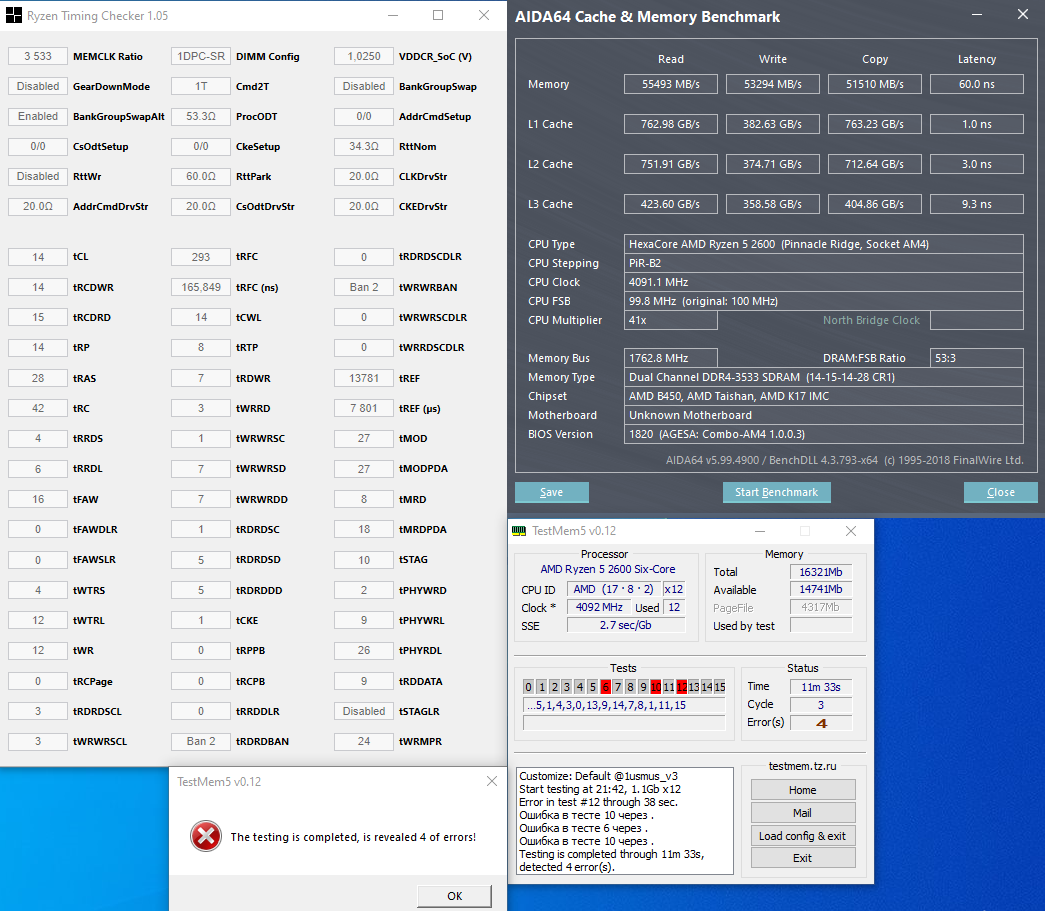Viewport: 1045px width, 911px height.
Task: Click the tWRWRBAN Ban 2 field
Action: [x=364, y=287]
